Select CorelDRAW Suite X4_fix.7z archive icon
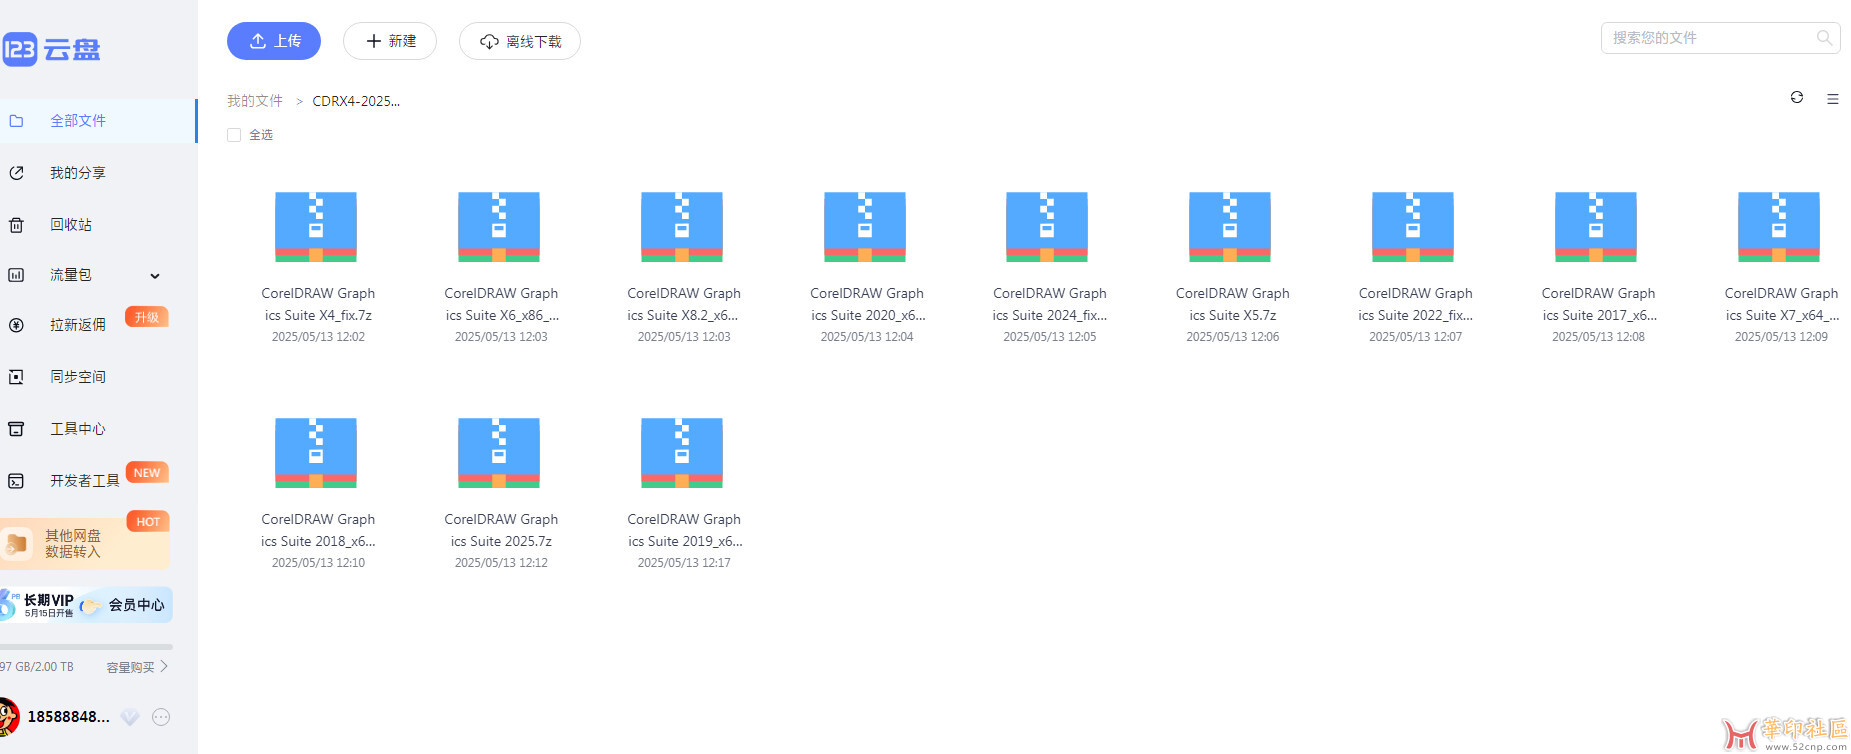The width and height of the screenshot is (1851, 754). pyautogui.click(x=316, y=227)
